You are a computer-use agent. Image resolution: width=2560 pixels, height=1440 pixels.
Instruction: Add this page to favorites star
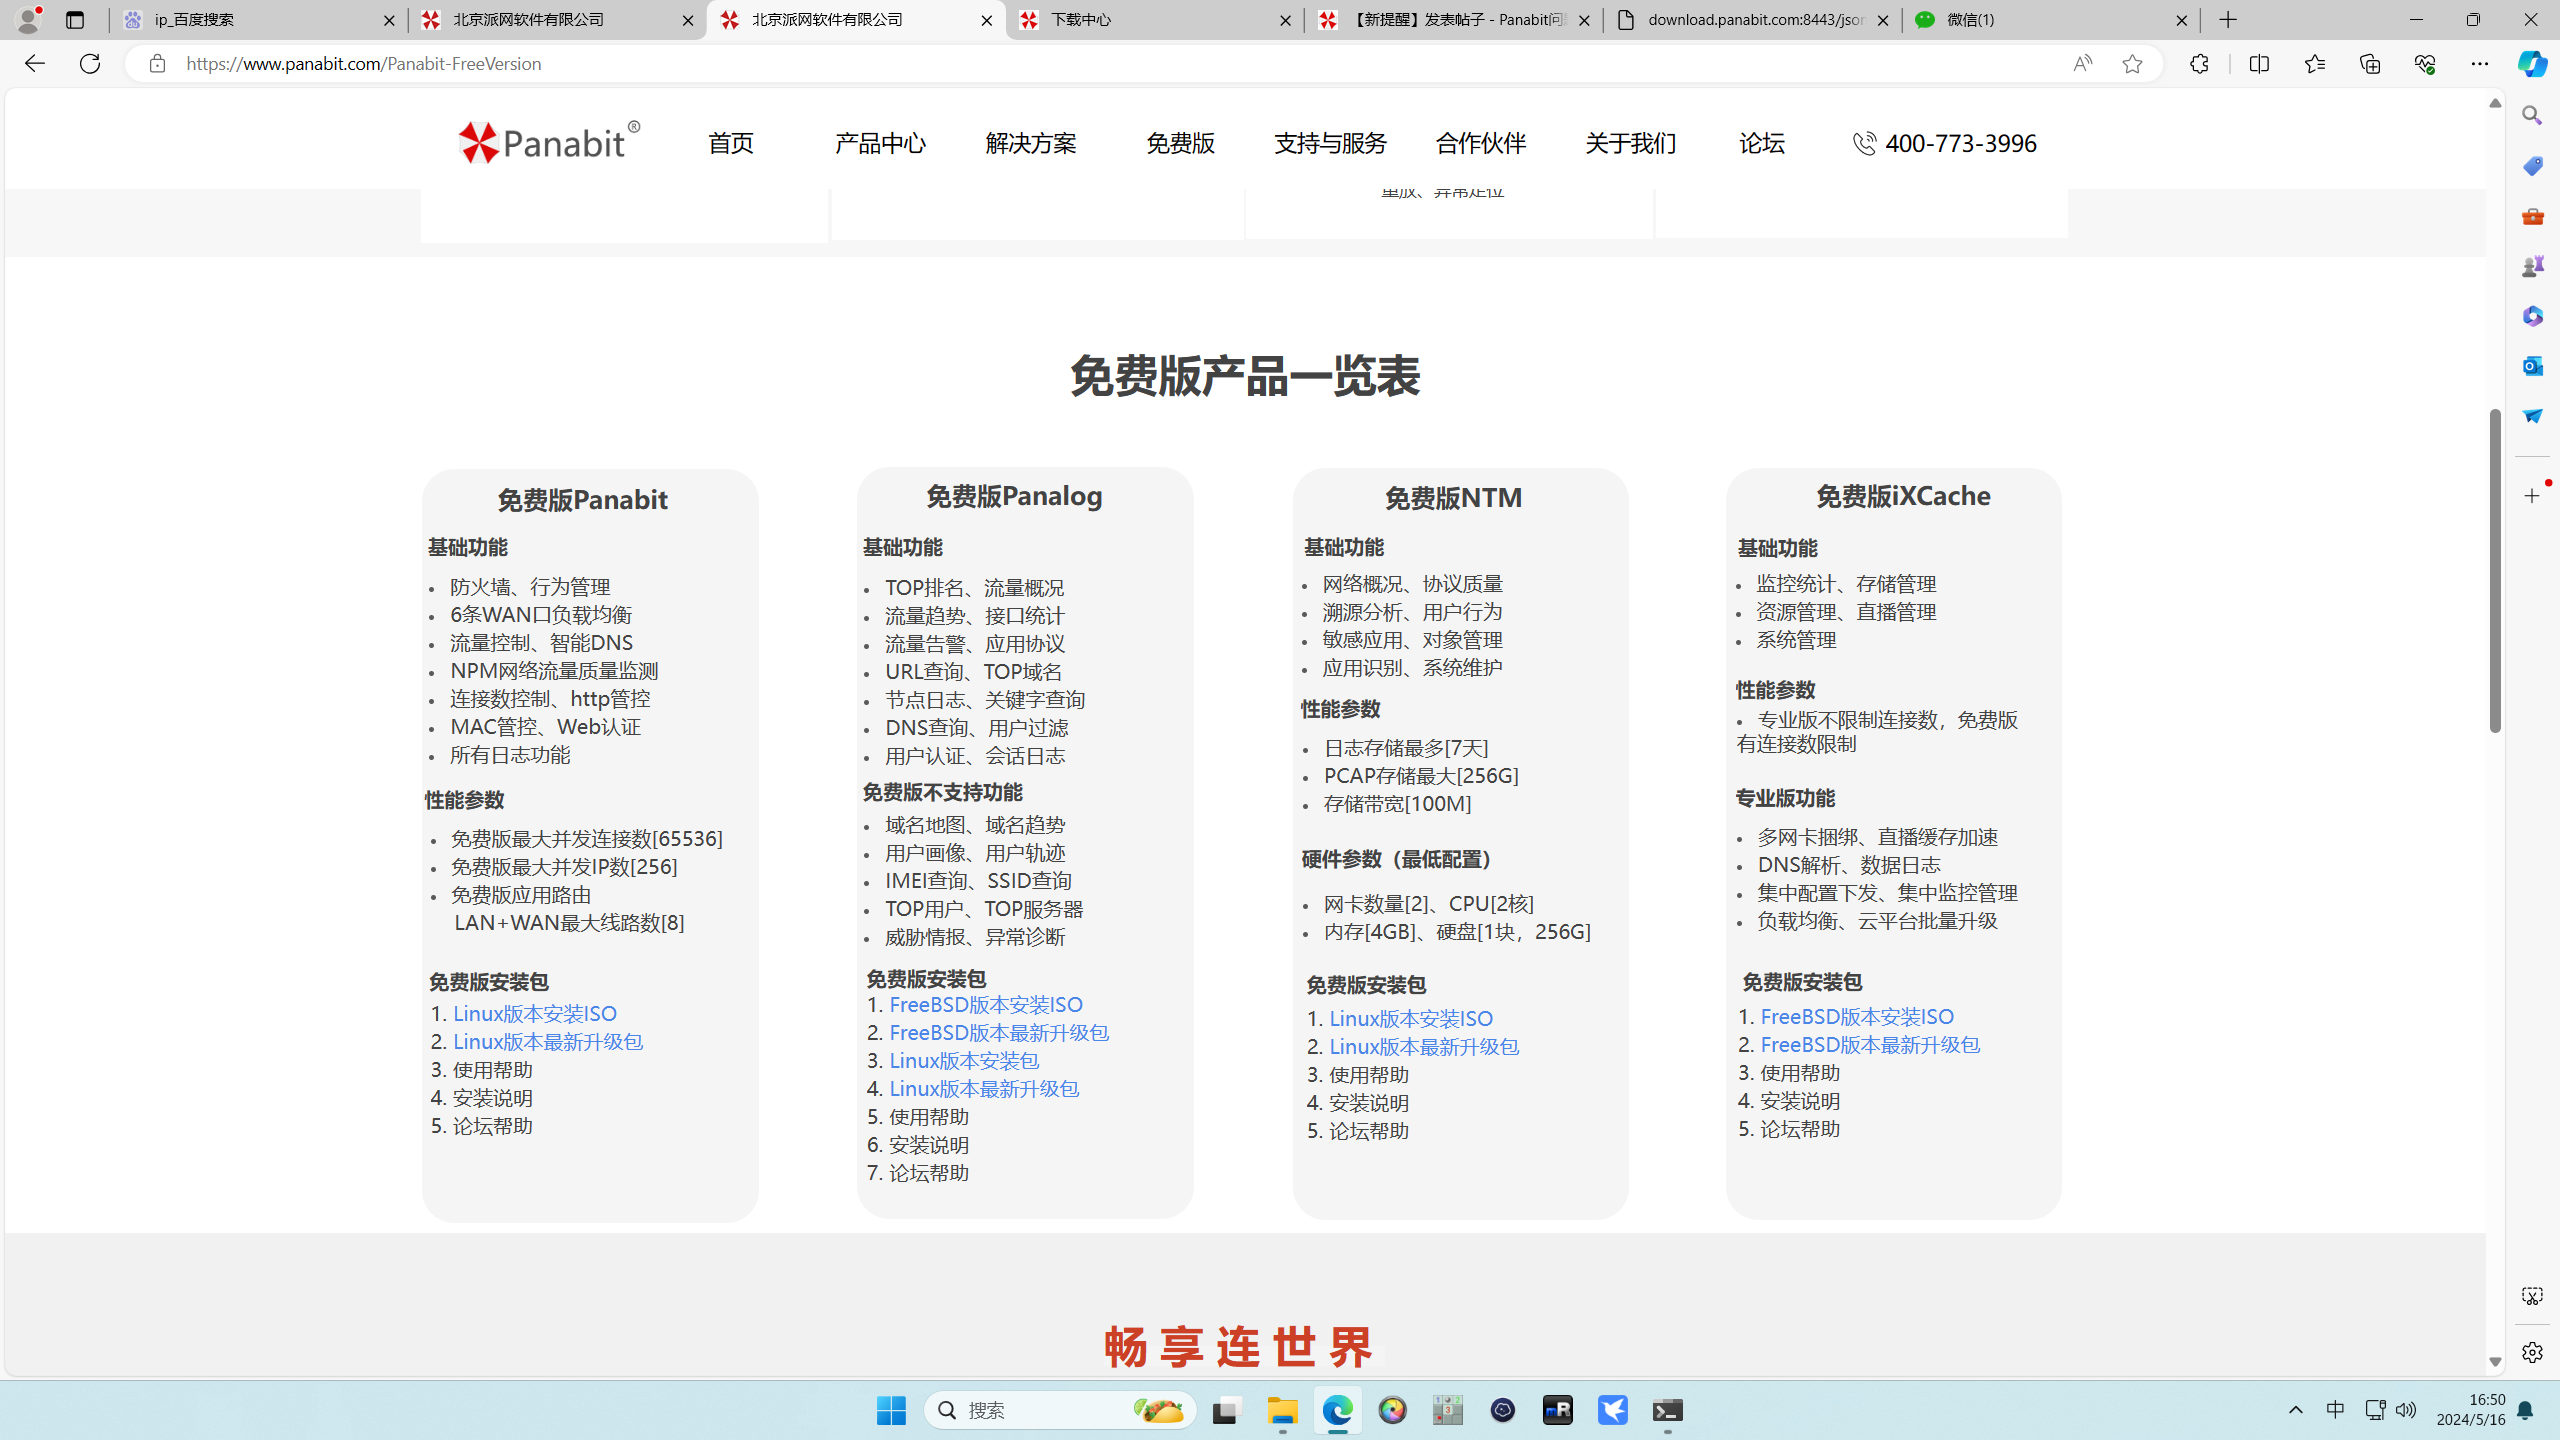(x=2132, y=63)
